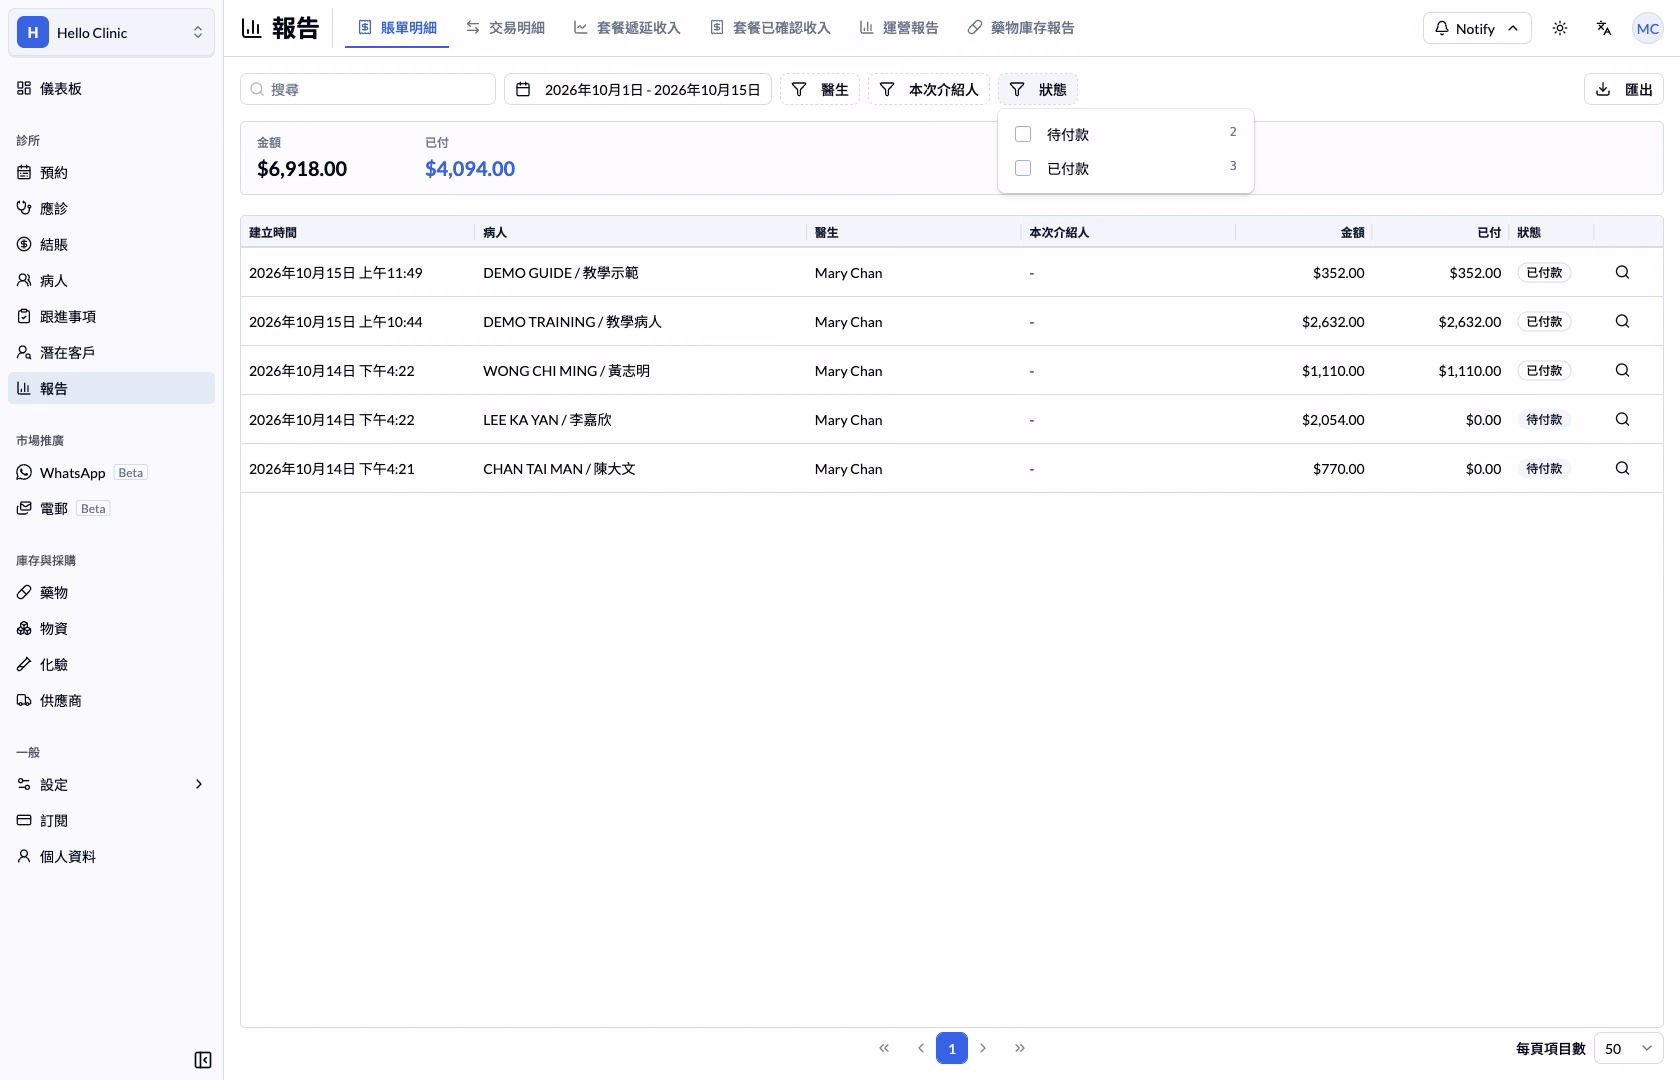Open the Notify dropdown

1476,28
